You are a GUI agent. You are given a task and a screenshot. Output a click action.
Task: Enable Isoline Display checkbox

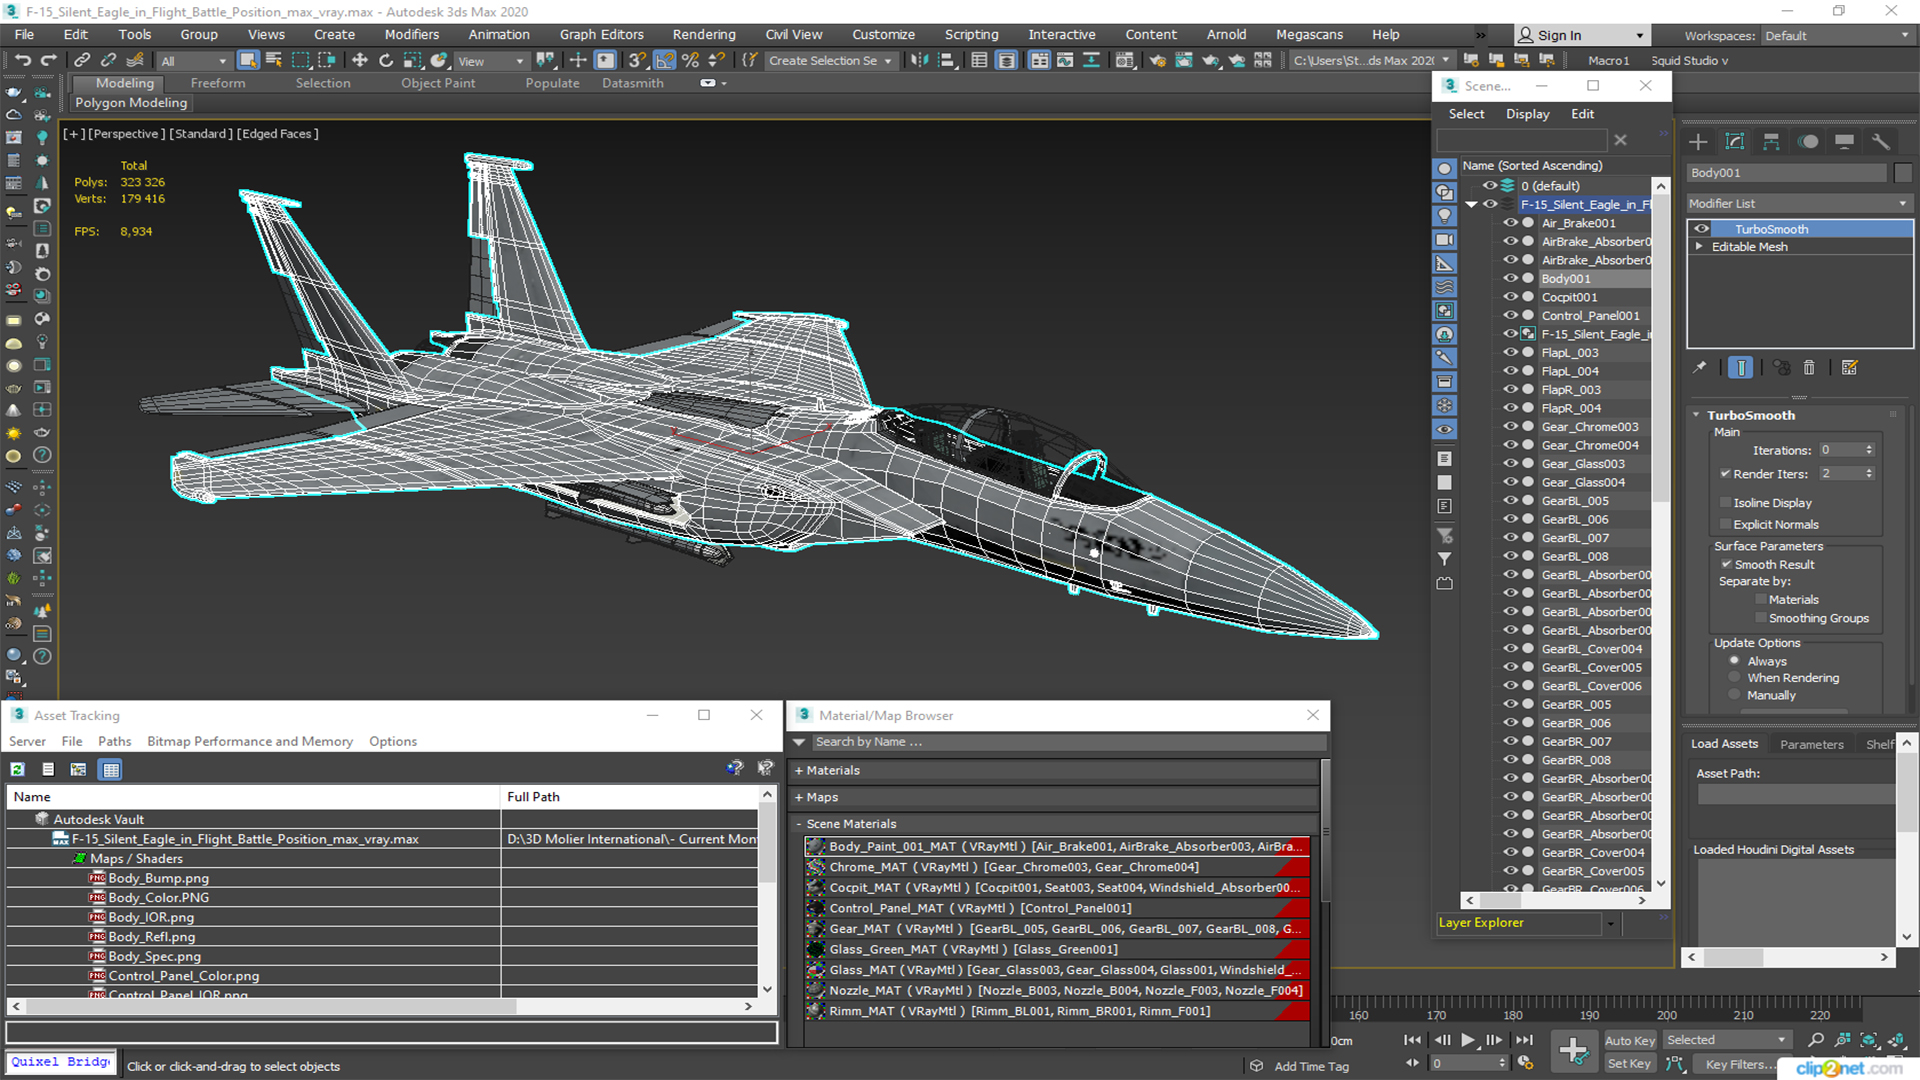pos(1725,502)
